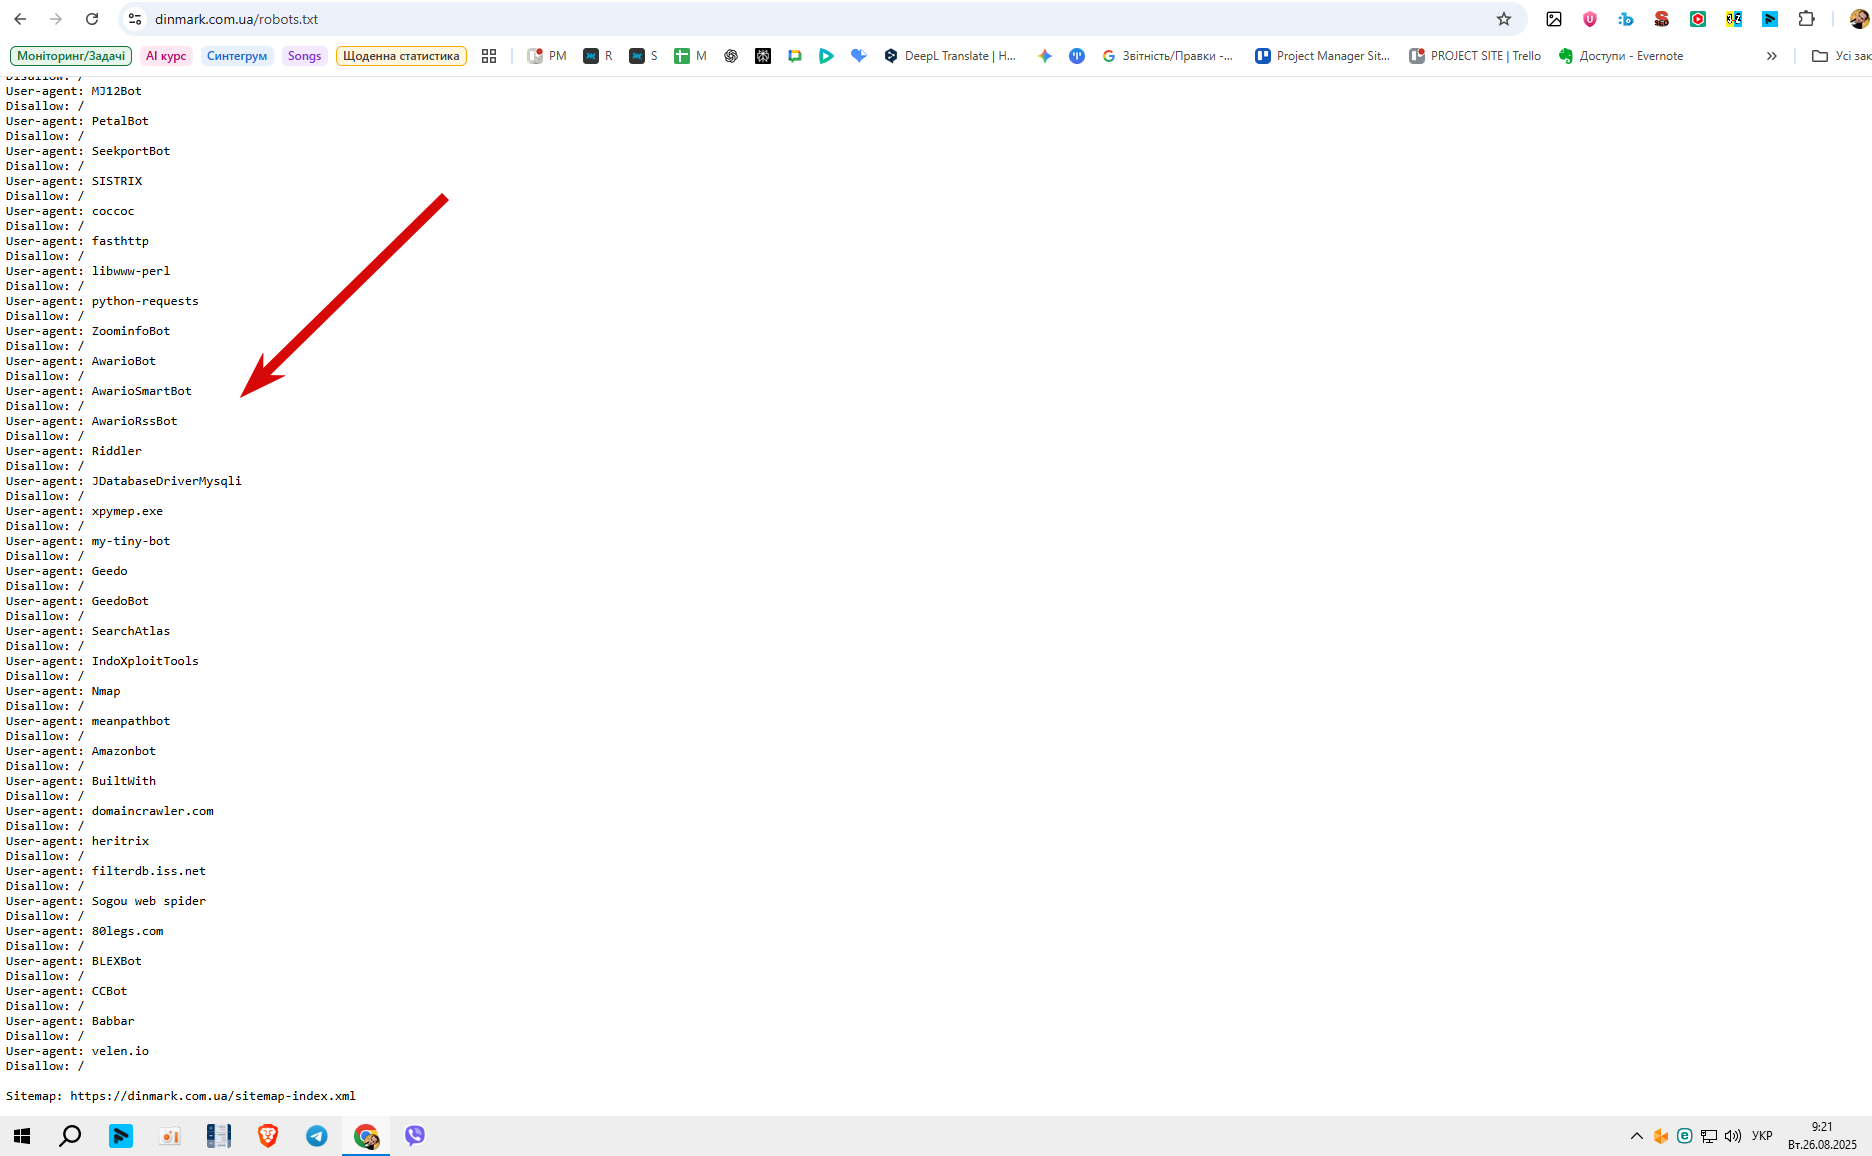
Task: Open the blue plane app in the taskbar
Action: (120, 1136)
